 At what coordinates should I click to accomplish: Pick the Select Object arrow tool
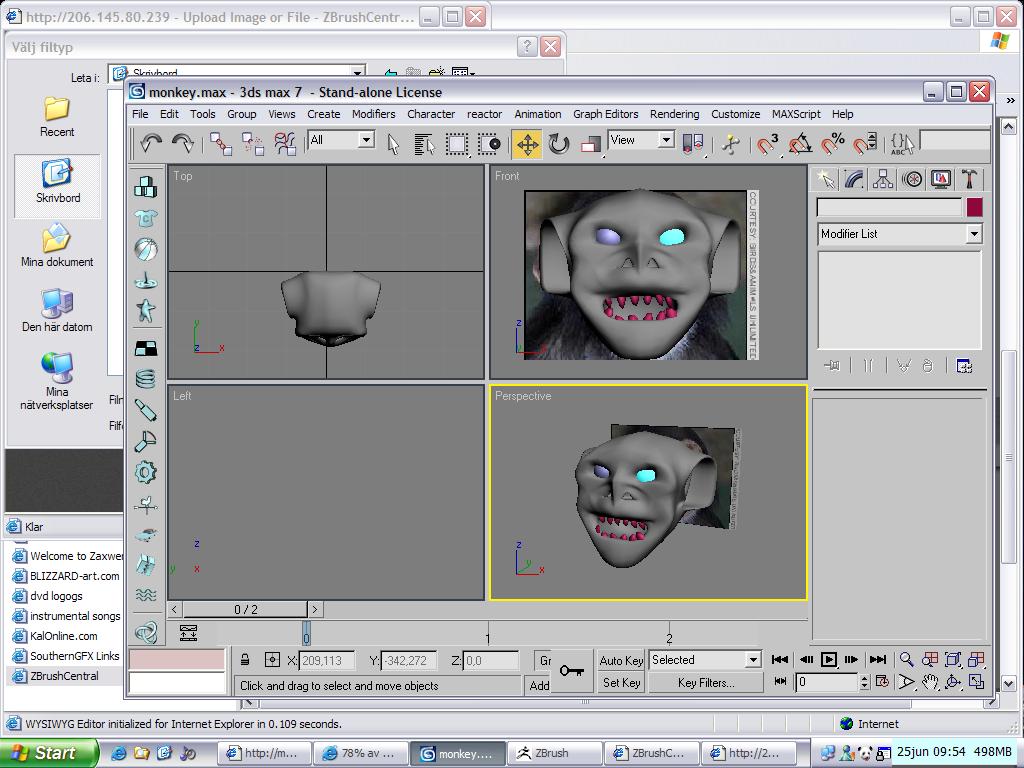click(393, 144)
